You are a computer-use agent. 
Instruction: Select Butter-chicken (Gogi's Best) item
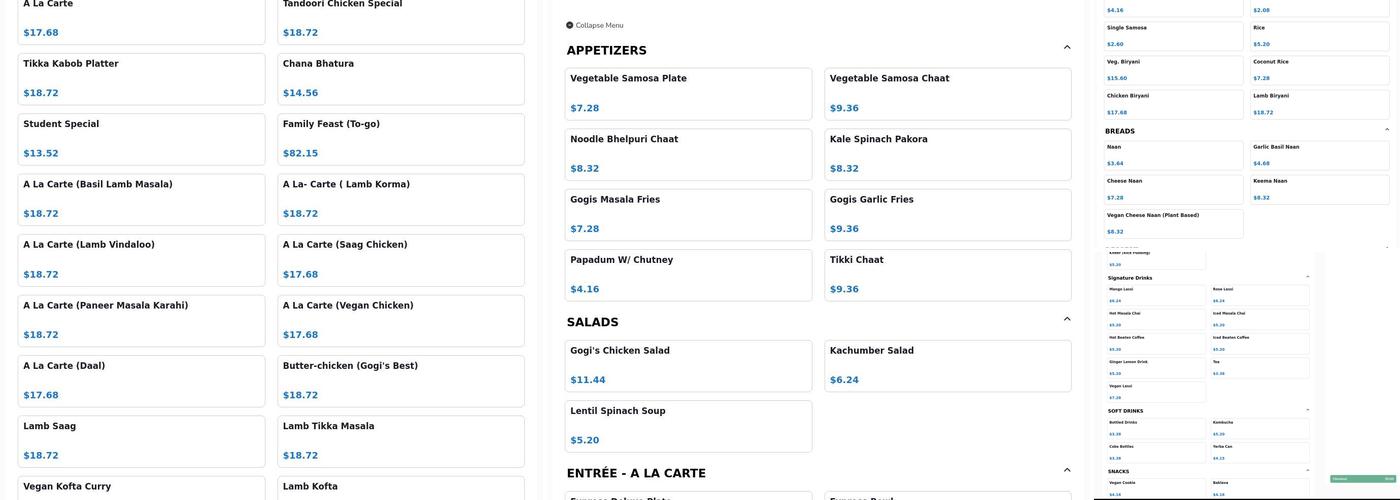click(x=400, y=380)
